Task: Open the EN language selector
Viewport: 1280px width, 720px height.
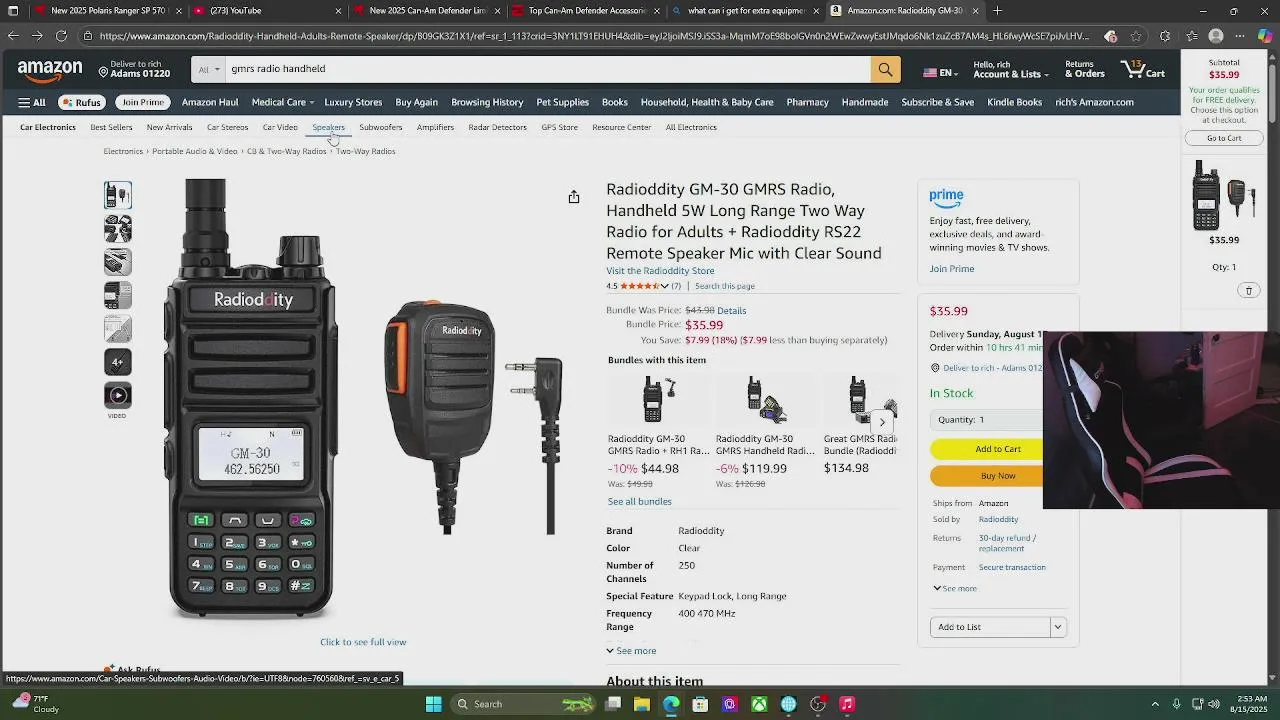Action: coord(939,73)
